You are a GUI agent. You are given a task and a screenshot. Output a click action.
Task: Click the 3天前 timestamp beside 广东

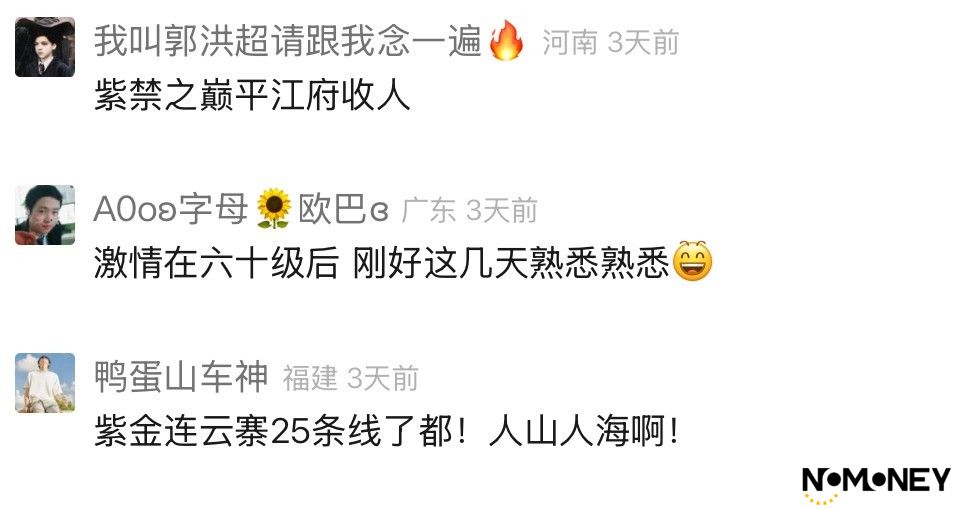[x=502, y=211]
